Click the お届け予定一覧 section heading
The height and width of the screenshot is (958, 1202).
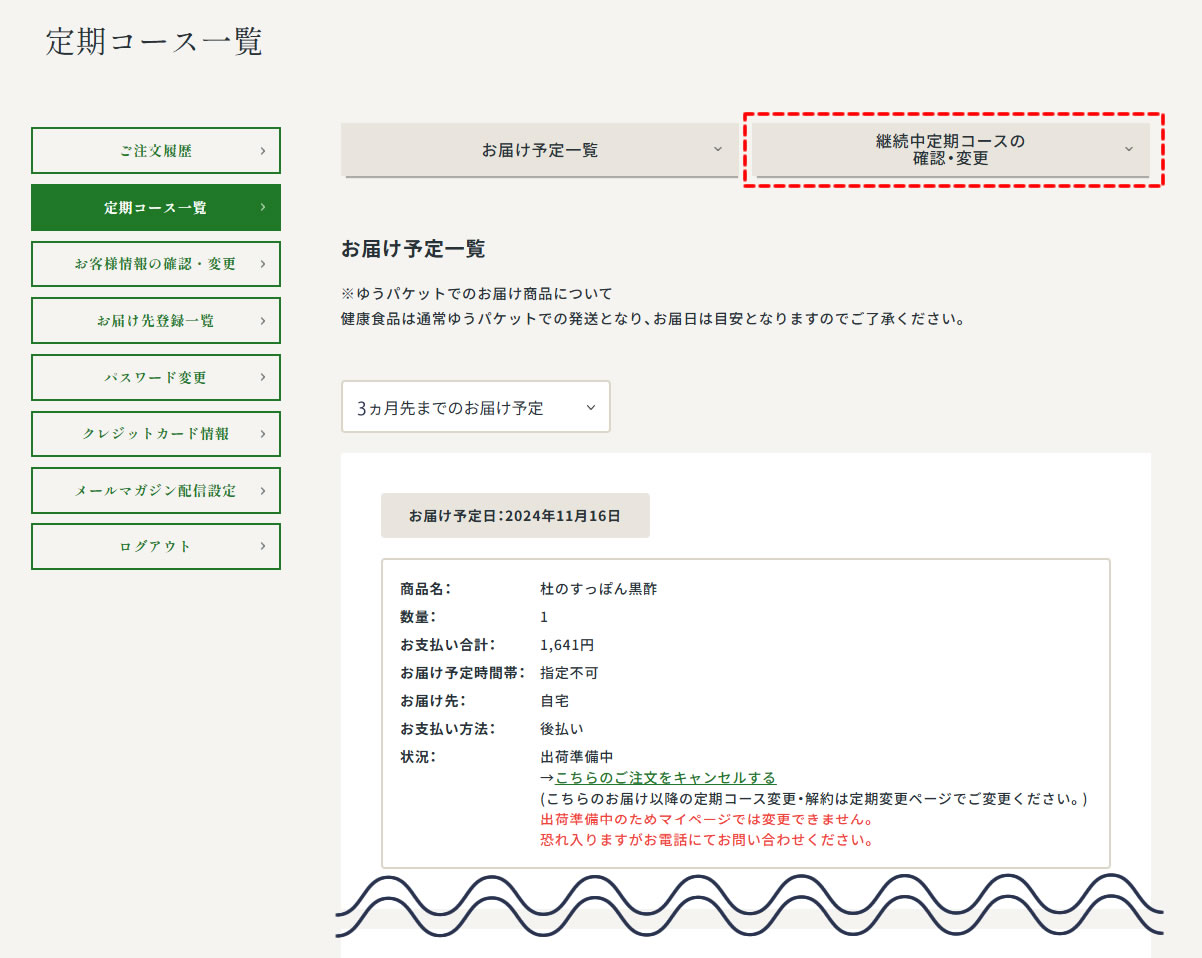[413, 249]
